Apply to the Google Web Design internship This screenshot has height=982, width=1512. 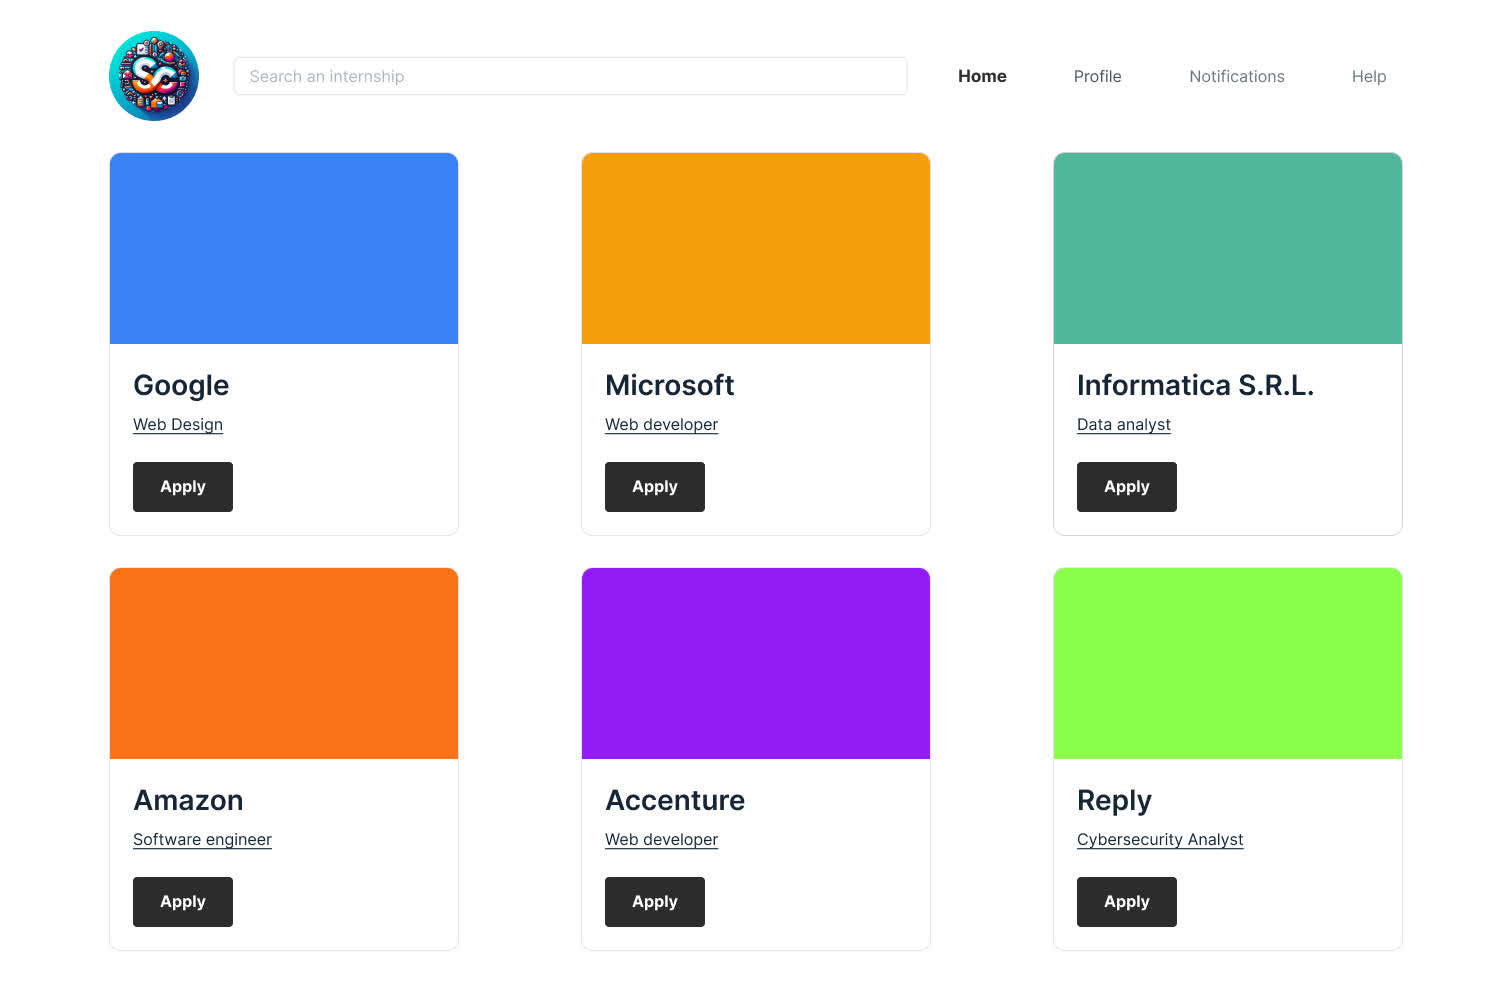(x=182, y=487)
